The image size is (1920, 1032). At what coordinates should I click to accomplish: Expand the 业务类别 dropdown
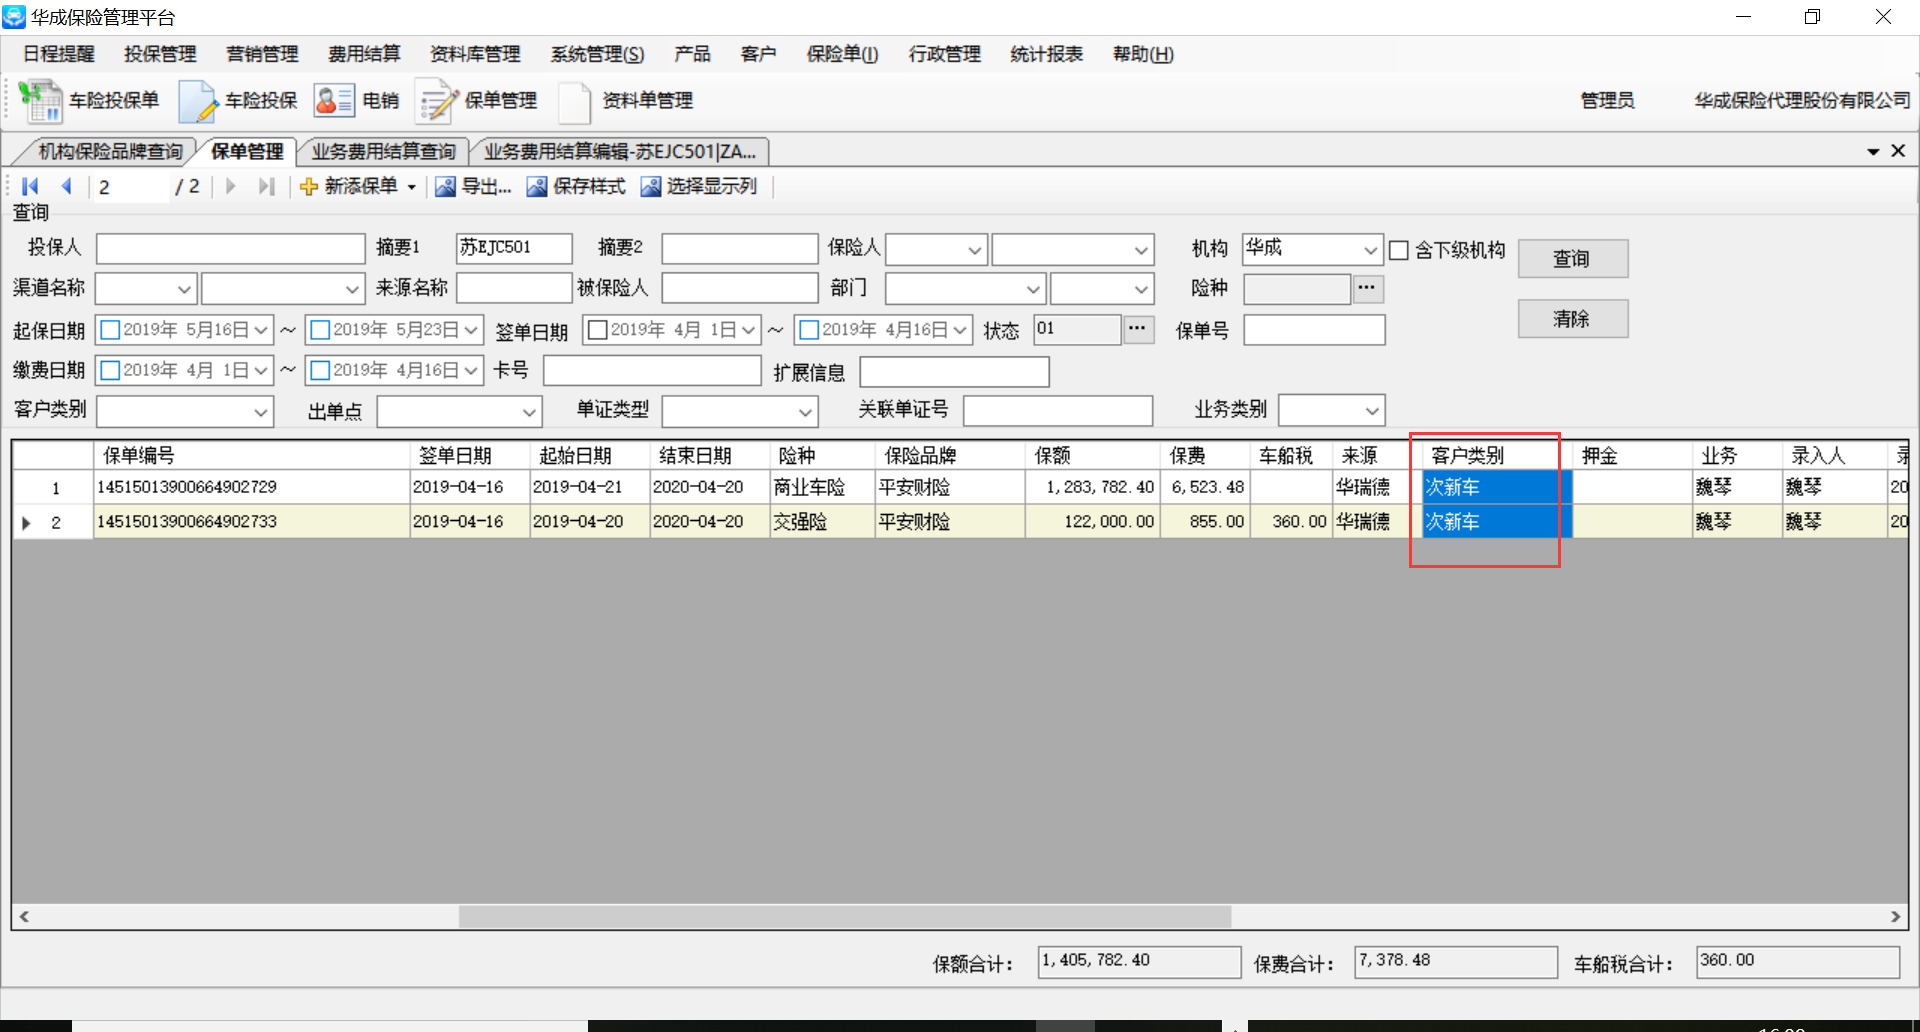(x=1371, y=411)
